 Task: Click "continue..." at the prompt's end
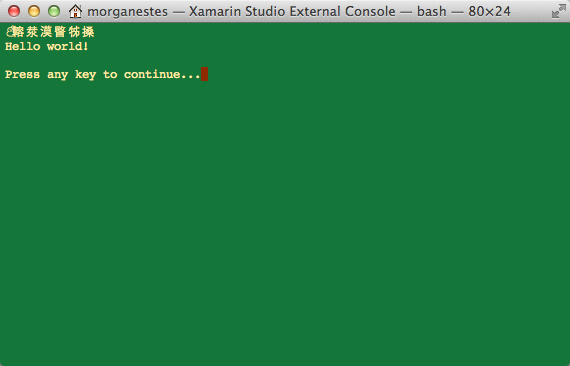click(x=162, y=75)
